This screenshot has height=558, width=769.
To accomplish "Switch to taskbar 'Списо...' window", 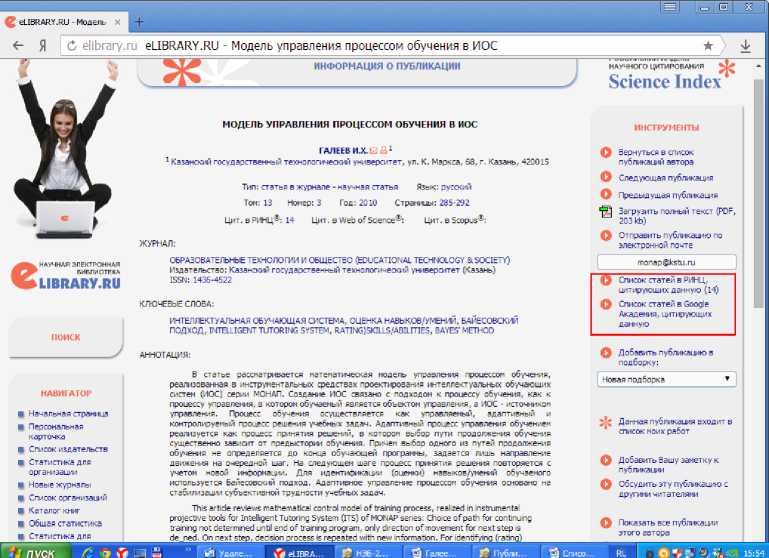I will pyautogui.click(x=570, y=553).
